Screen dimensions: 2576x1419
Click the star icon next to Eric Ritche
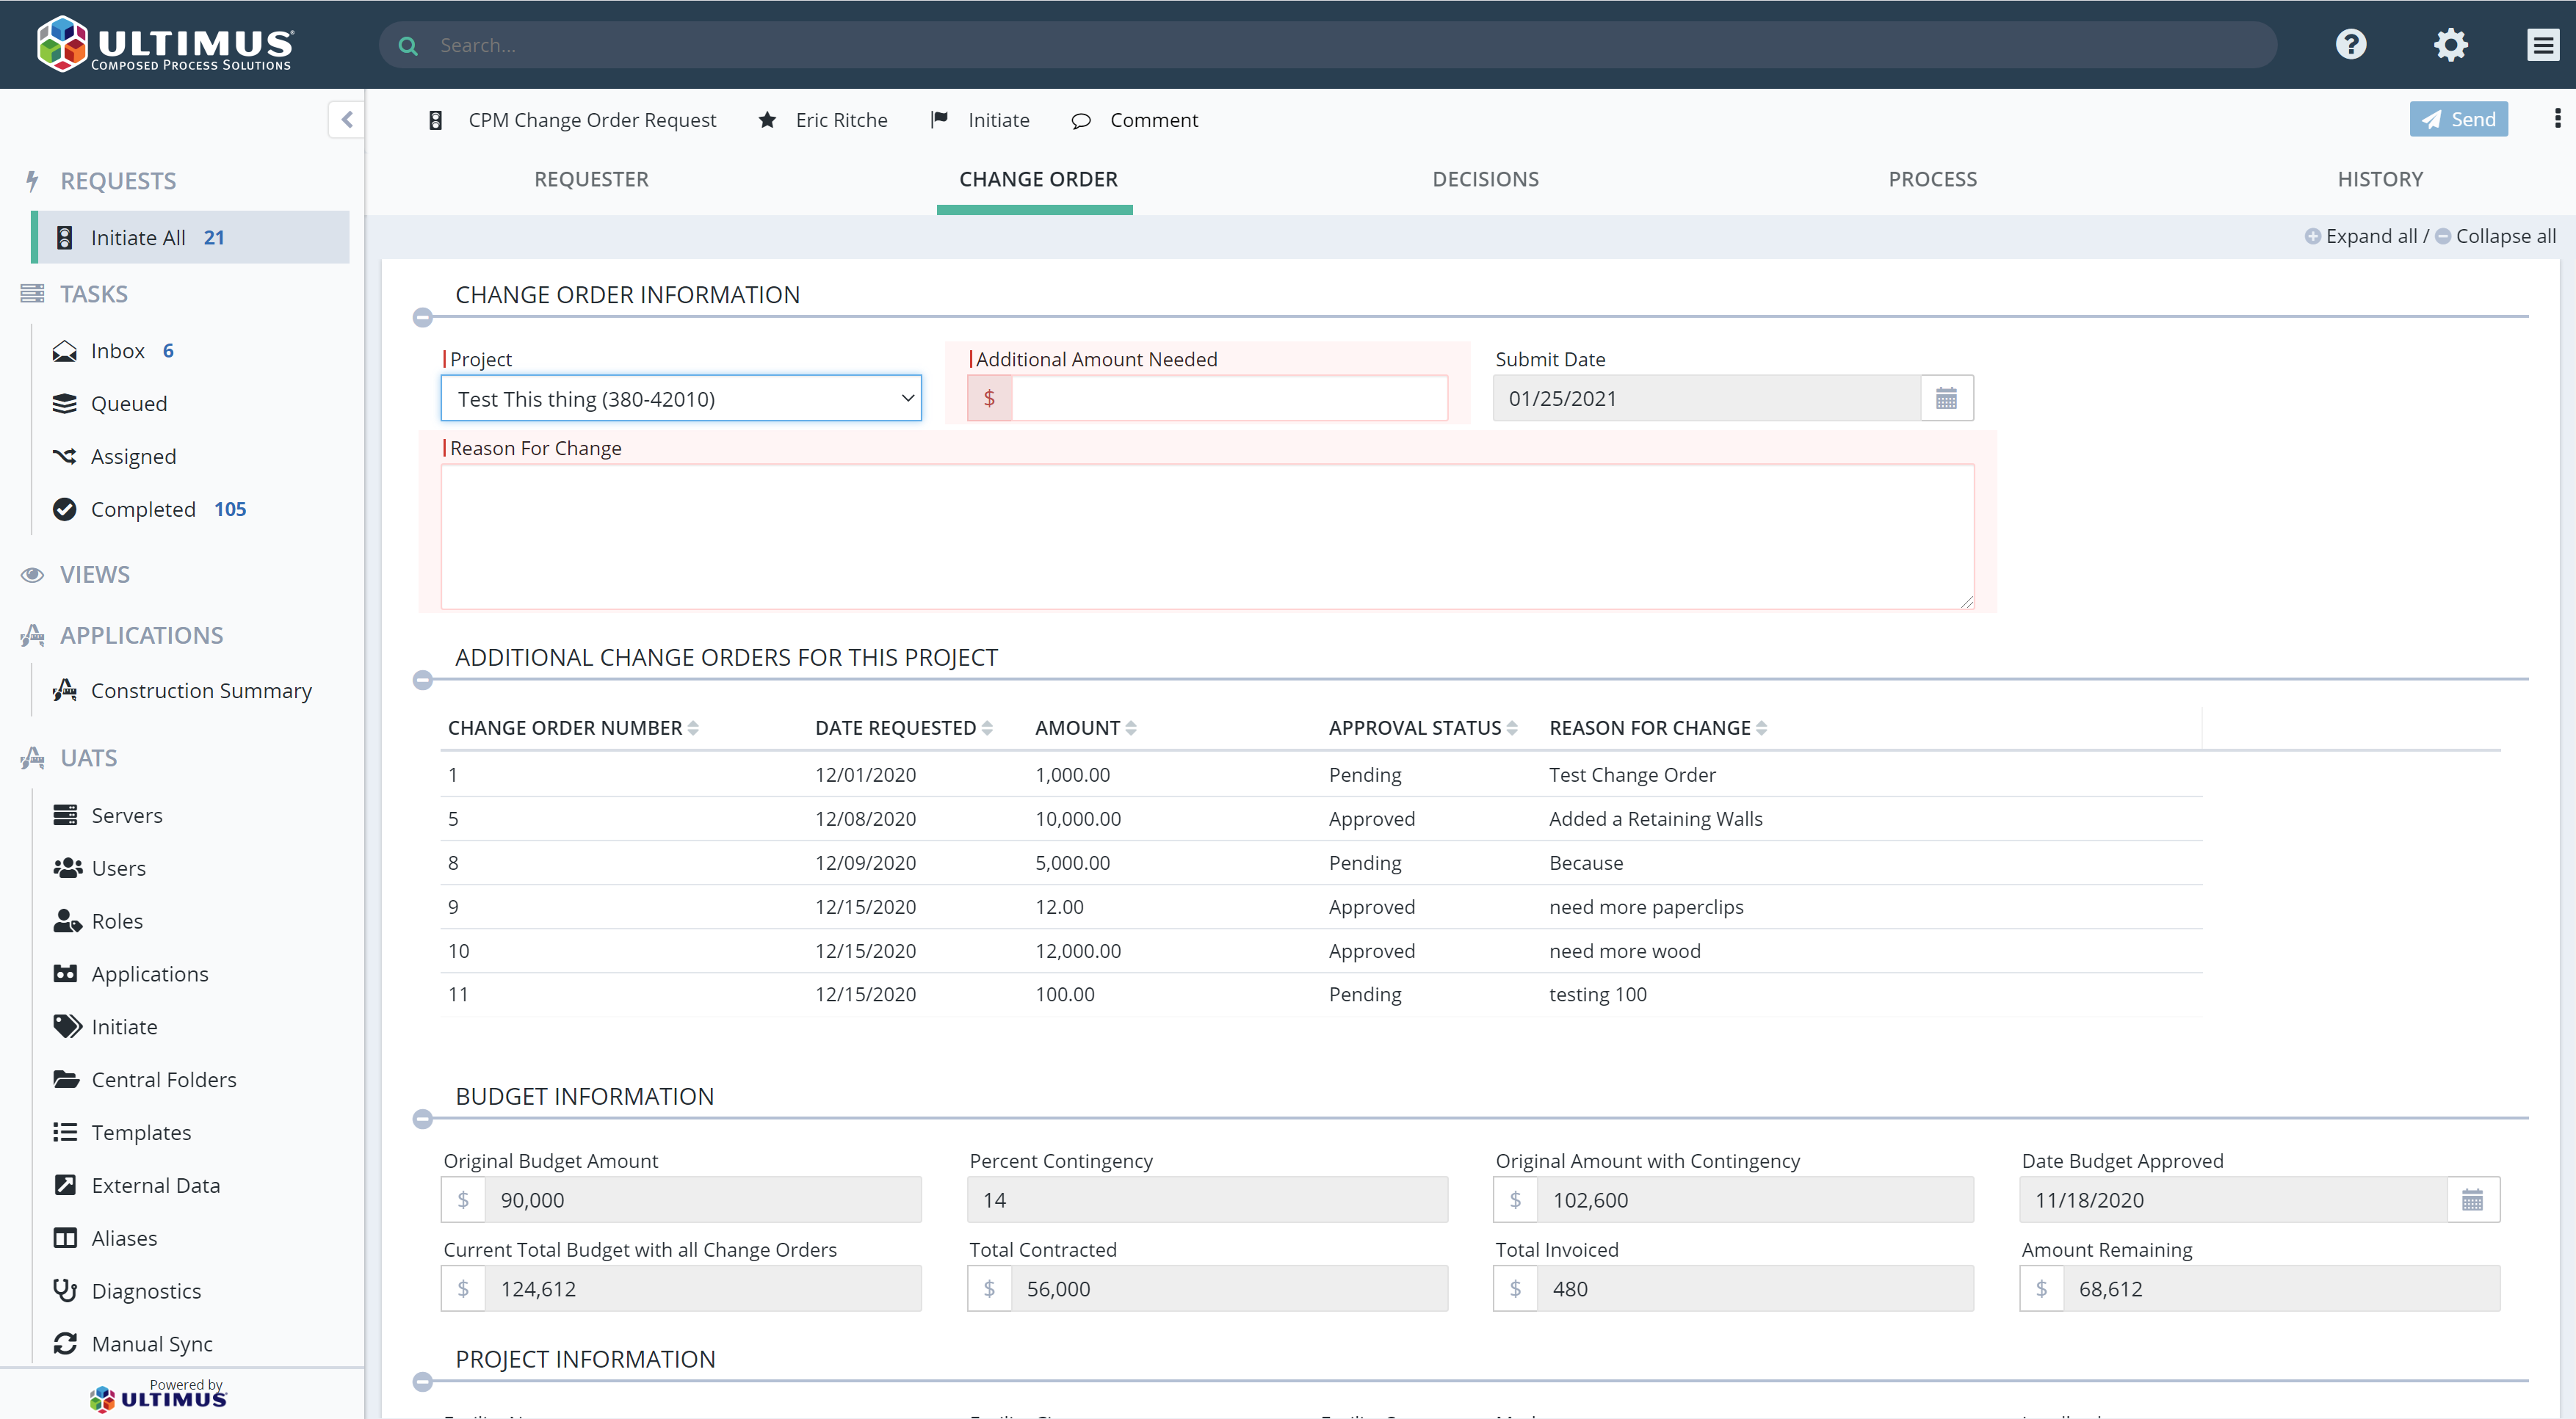(767, 120)
